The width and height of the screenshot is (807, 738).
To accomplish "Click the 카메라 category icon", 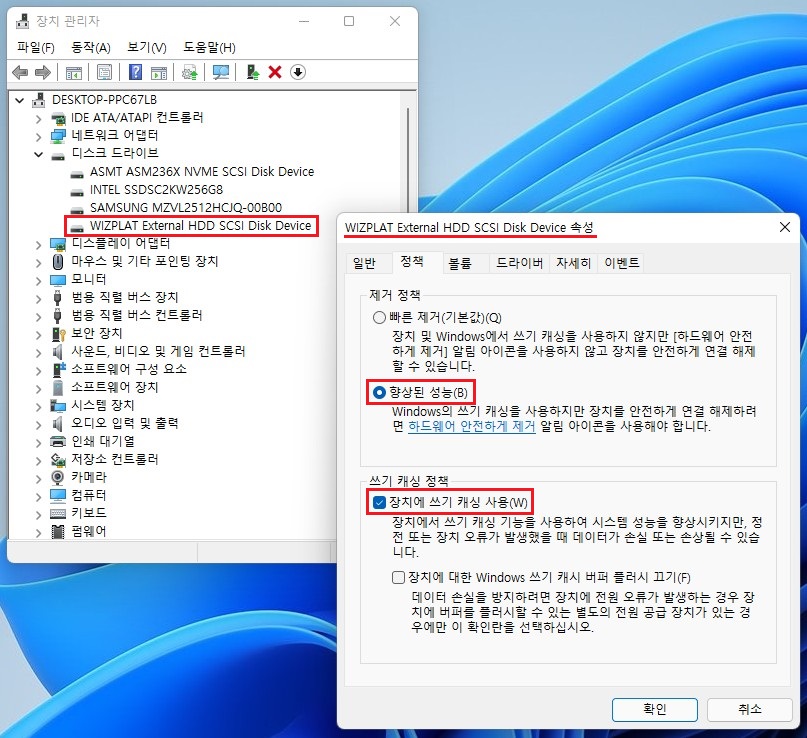I will pyautogui.click(x=58, y=477).
